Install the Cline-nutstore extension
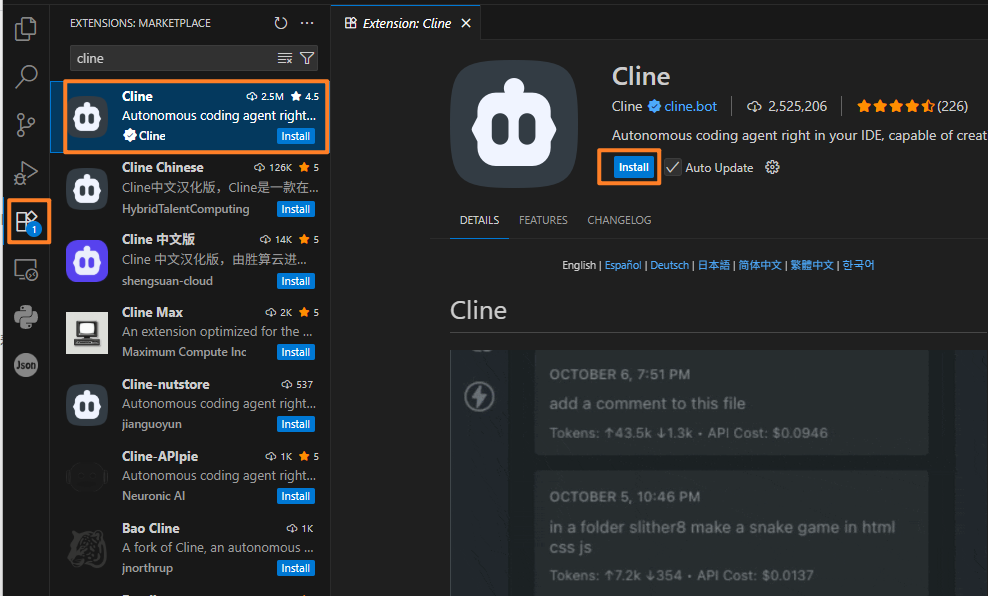 click(296, 424)
